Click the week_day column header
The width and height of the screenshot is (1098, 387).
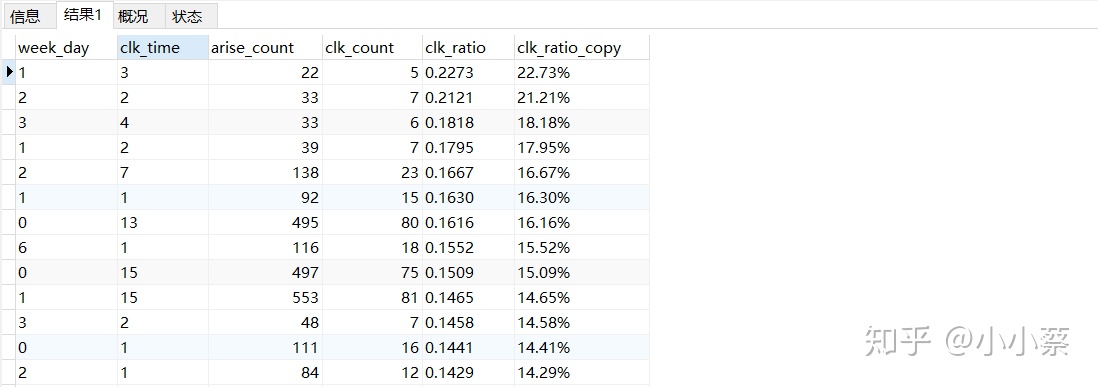(x=66, y=48)
